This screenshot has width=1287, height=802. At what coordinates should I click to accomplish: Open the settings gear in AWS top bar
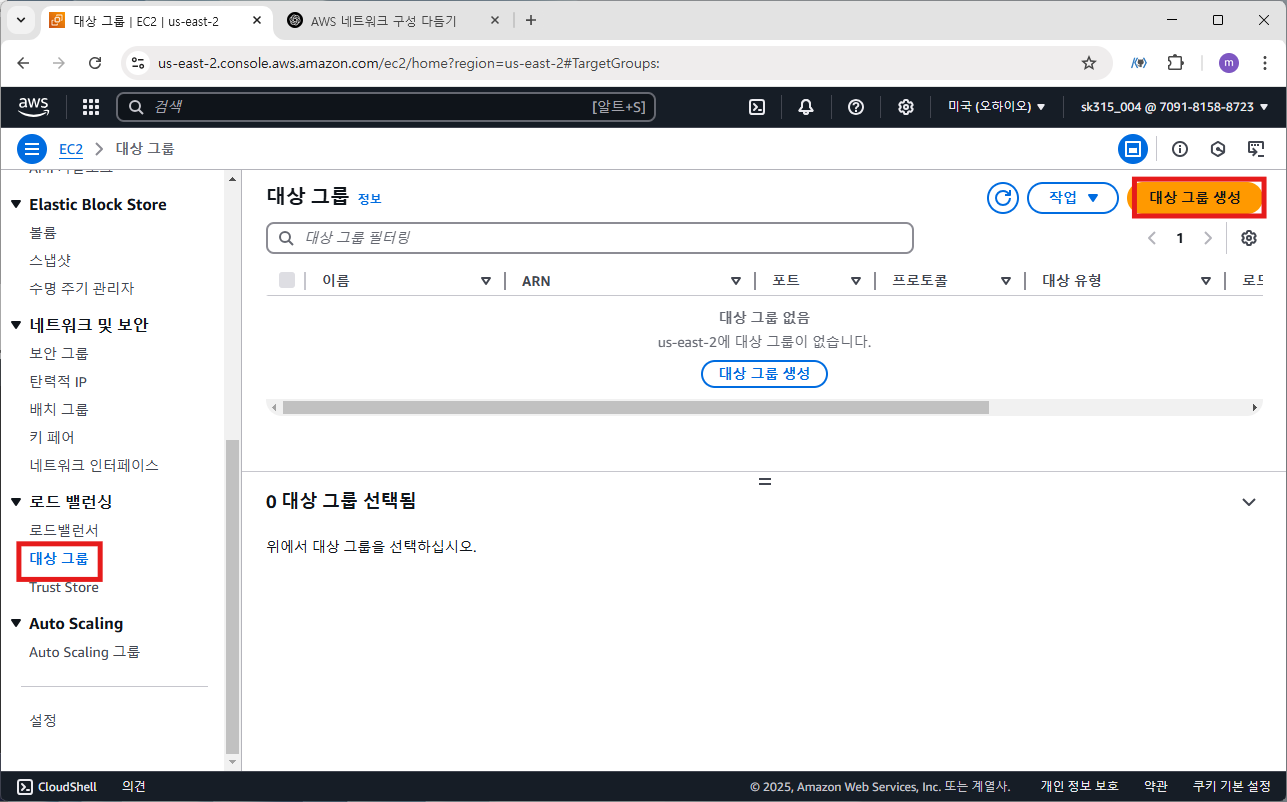point(906,107)
